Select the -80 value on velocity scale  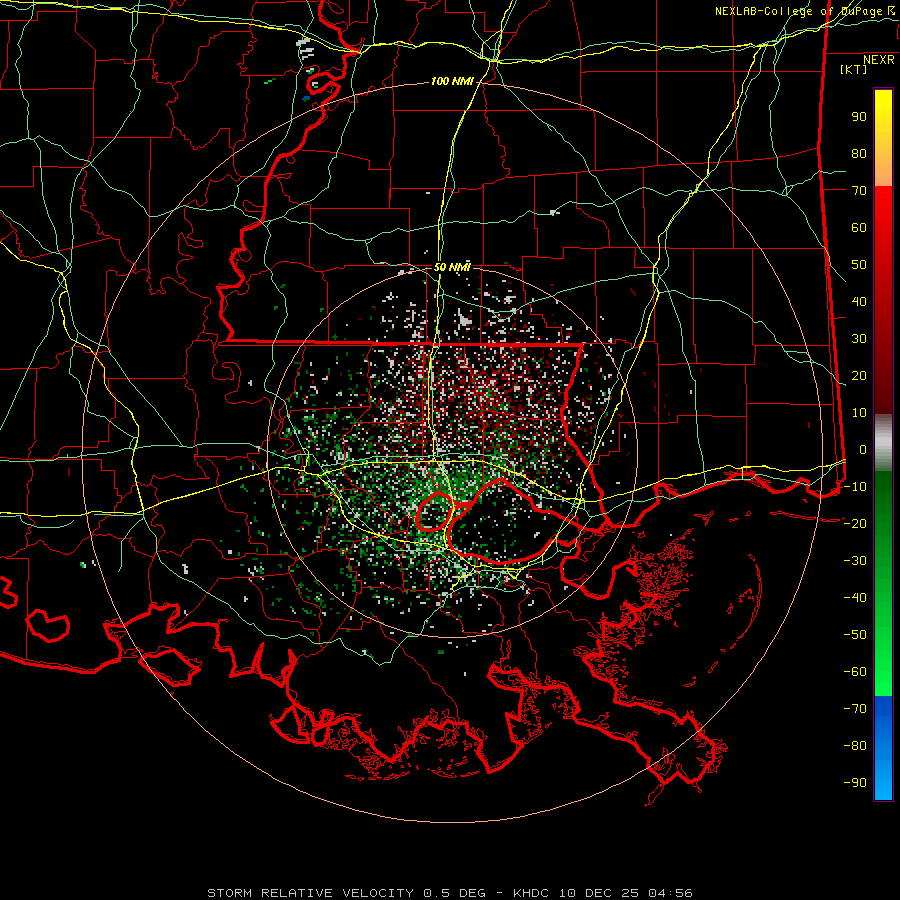pyautogui.click(x=855, y=746)
